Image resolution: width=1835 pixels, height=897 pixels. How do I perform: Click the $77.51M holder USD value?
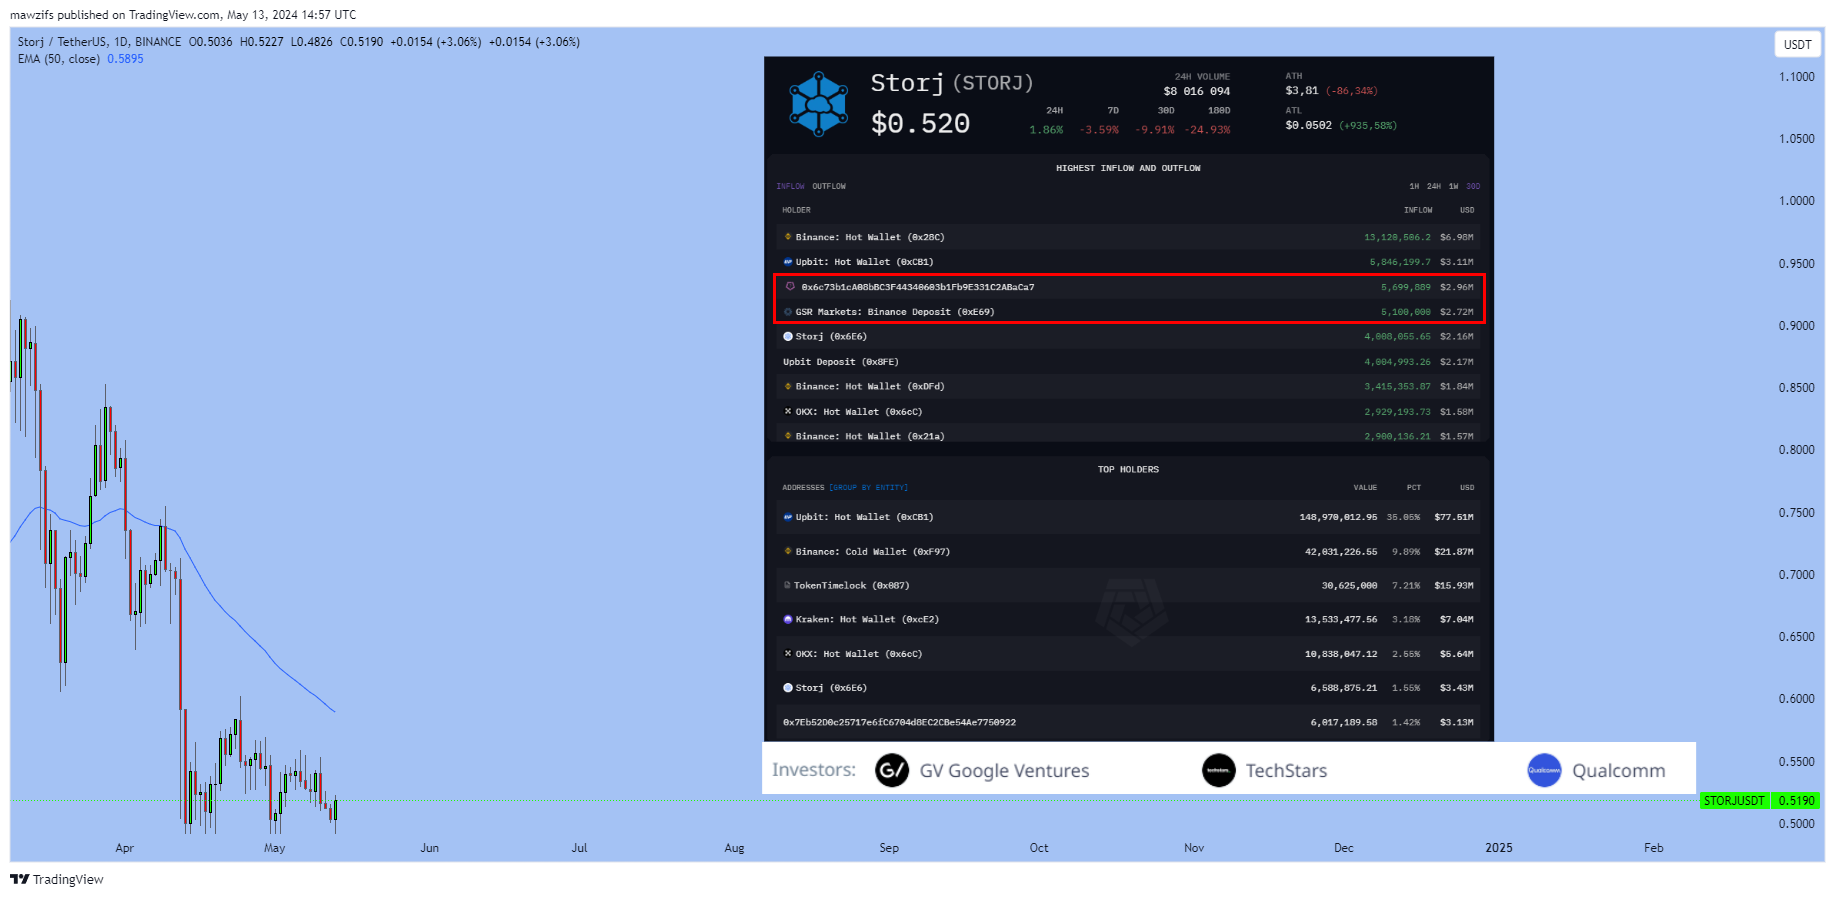click(x=1454, y=517)
